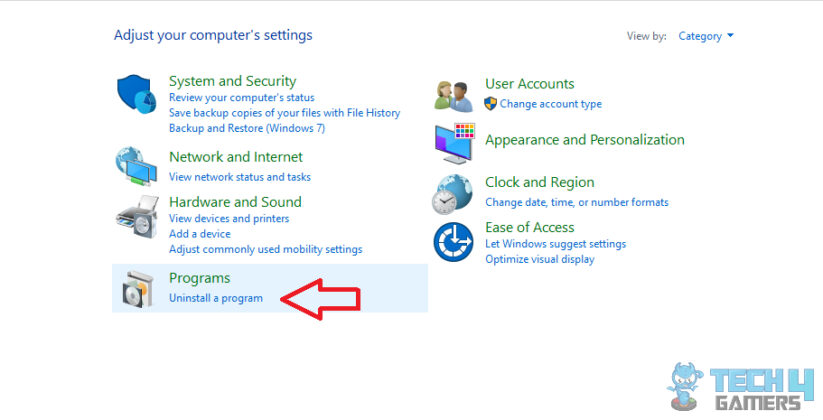Click the Network and Internet globe icon
Viewport: 823px width, 420px height.
138,166
